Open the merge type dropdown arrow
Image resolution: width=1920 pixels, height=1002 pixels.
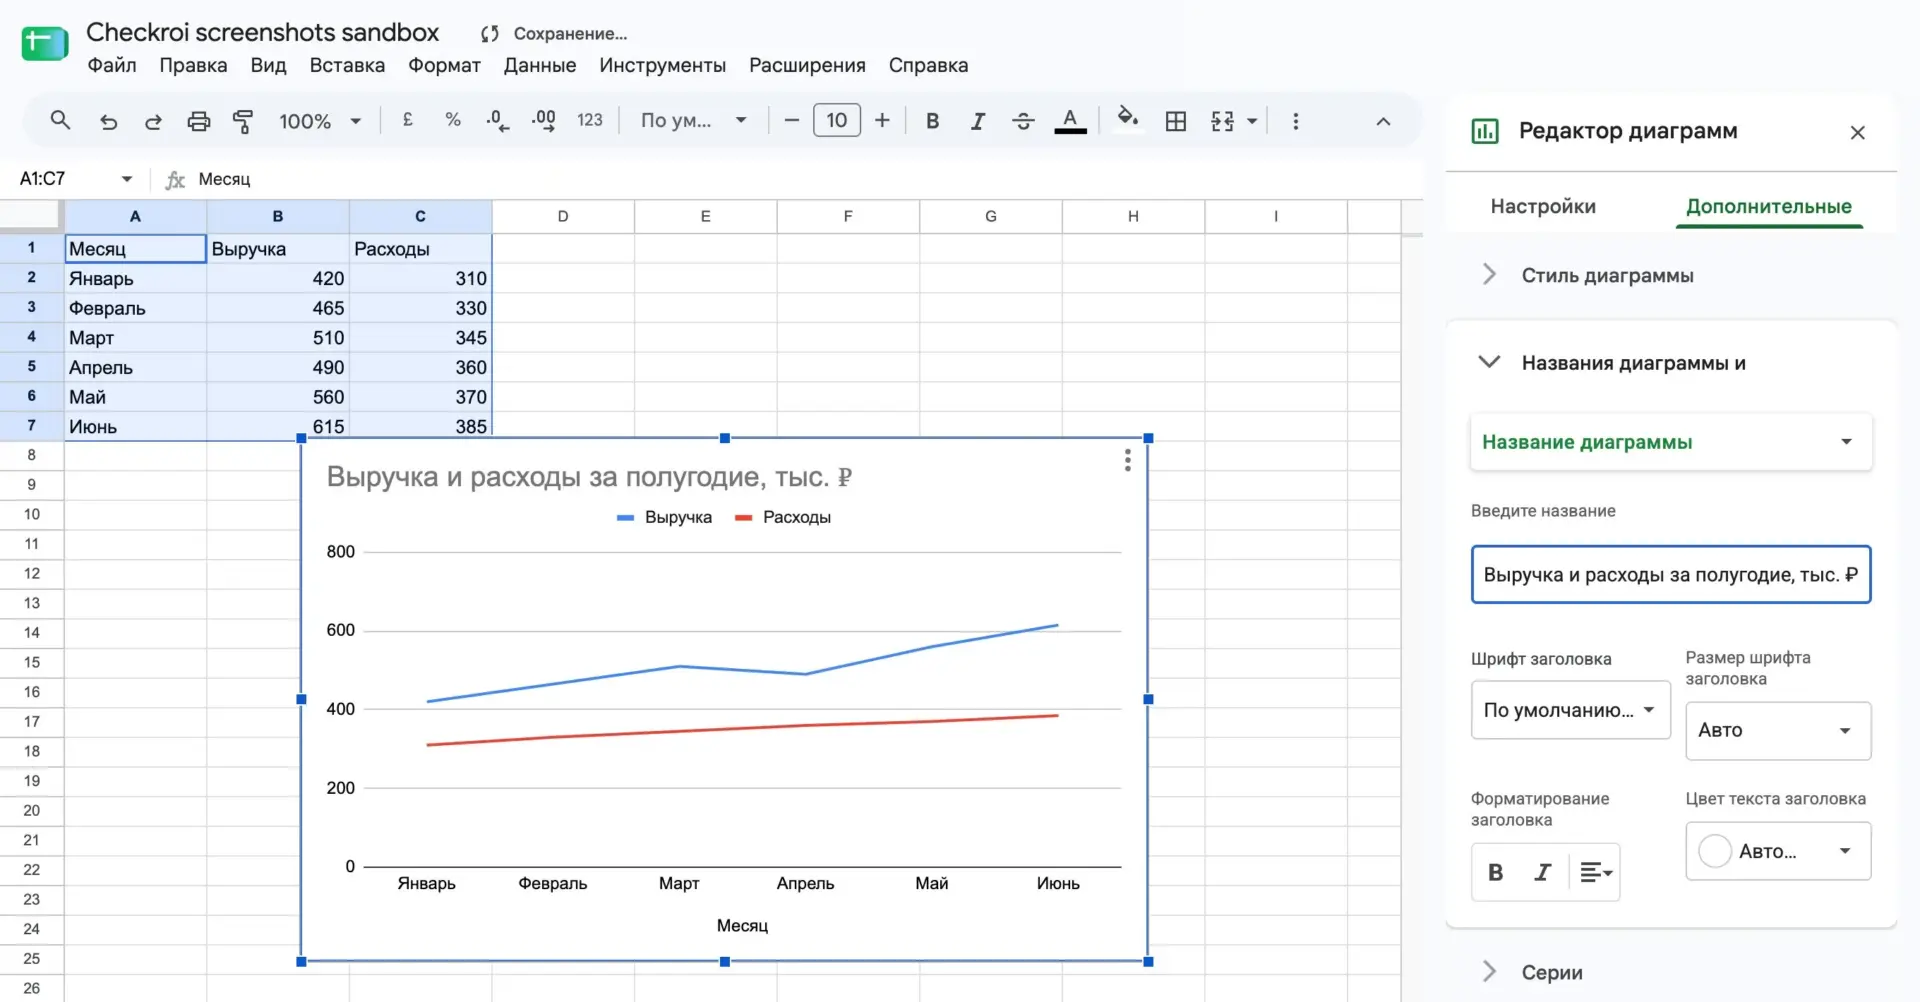(1252, 121)
